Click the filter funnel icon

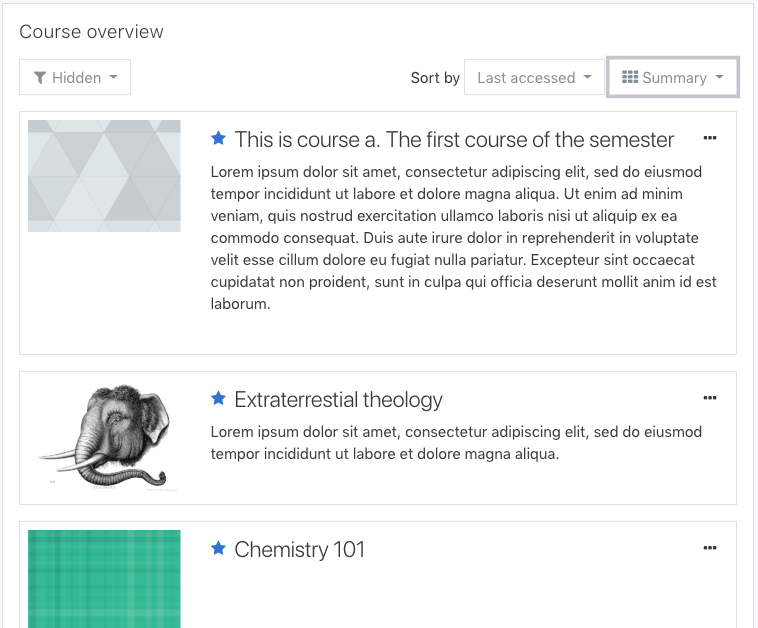click(40, 77)
